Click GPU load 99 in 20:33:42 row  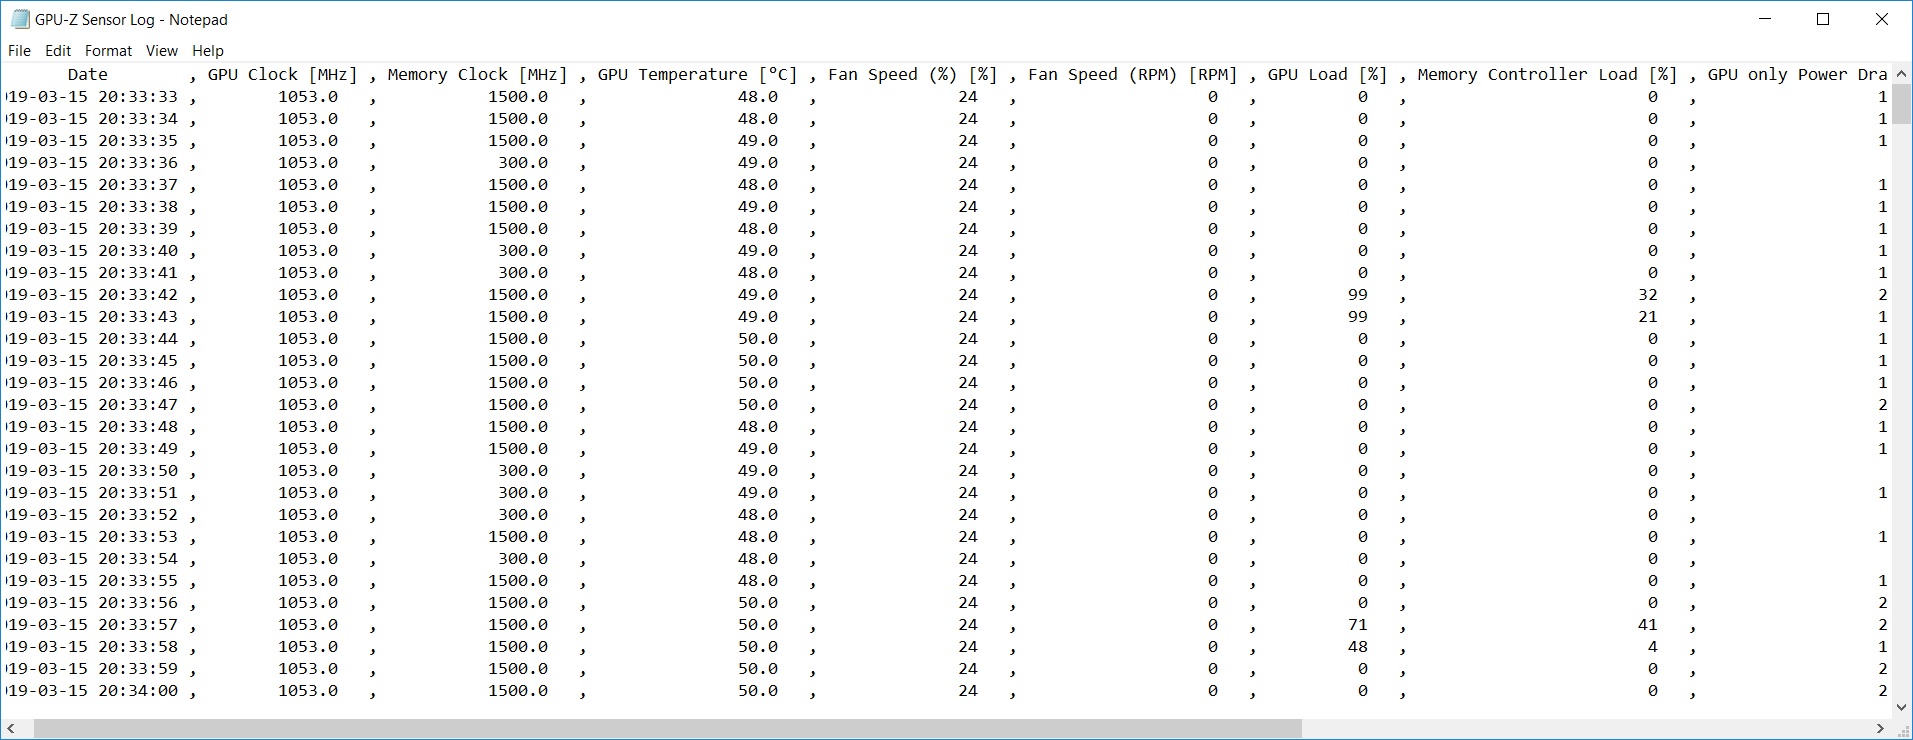1357,295
